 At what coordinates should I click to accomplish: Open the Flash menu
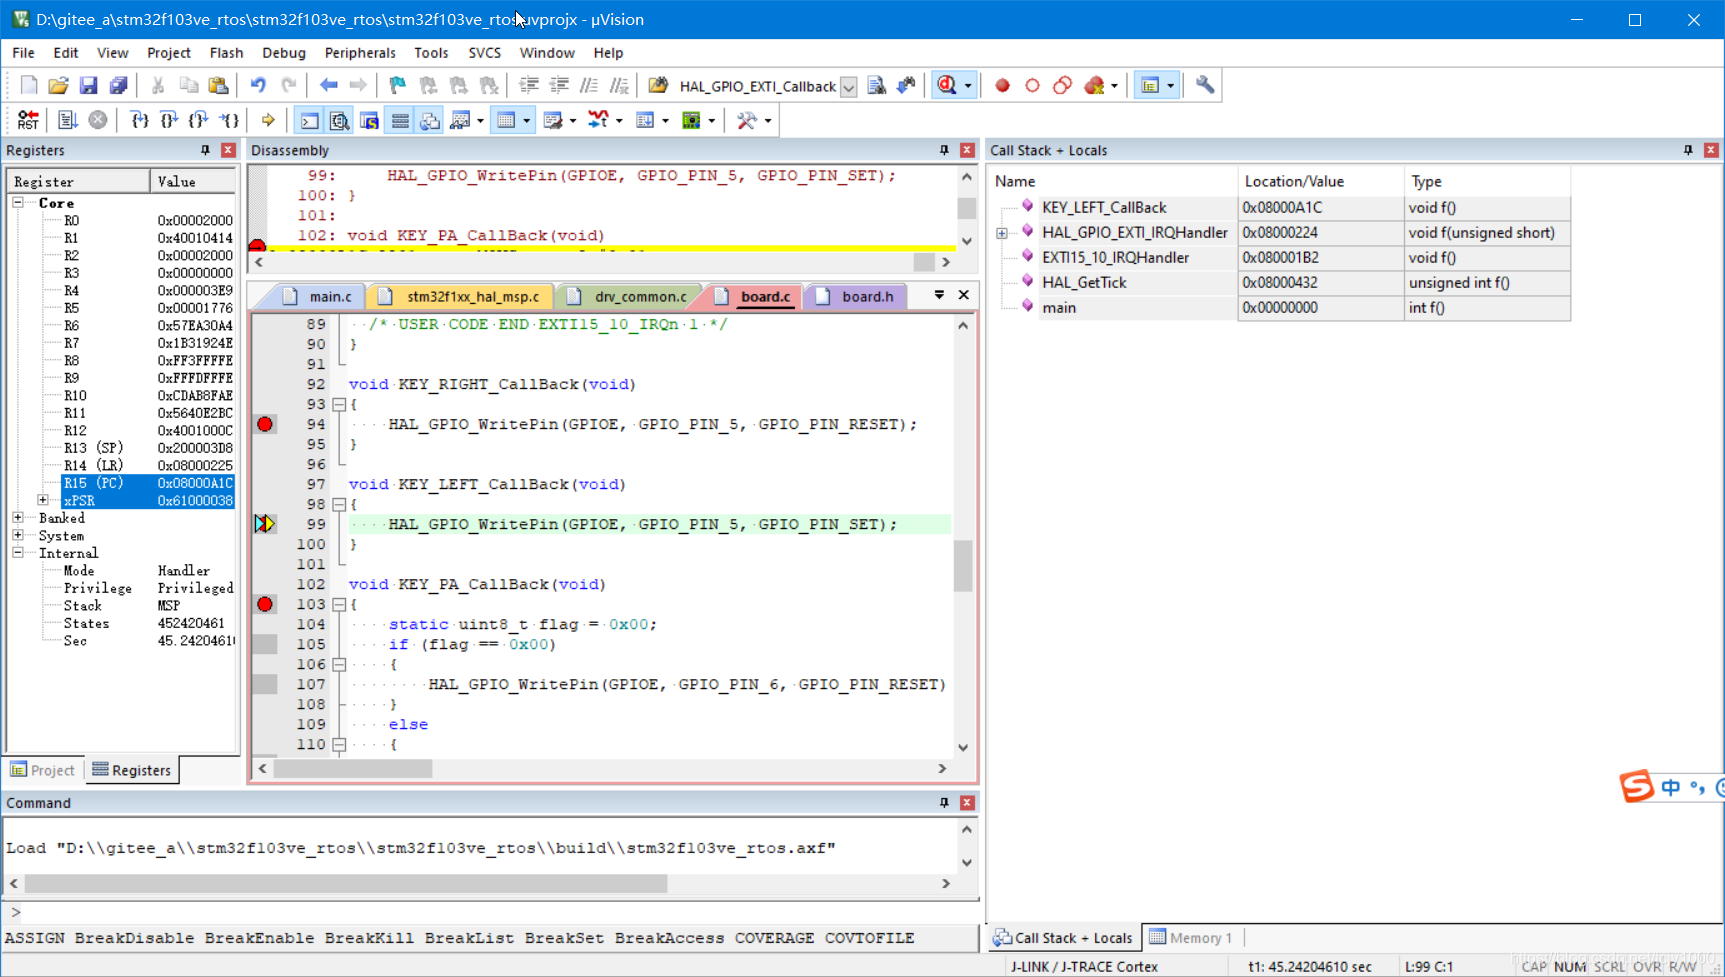click(226, 53)
